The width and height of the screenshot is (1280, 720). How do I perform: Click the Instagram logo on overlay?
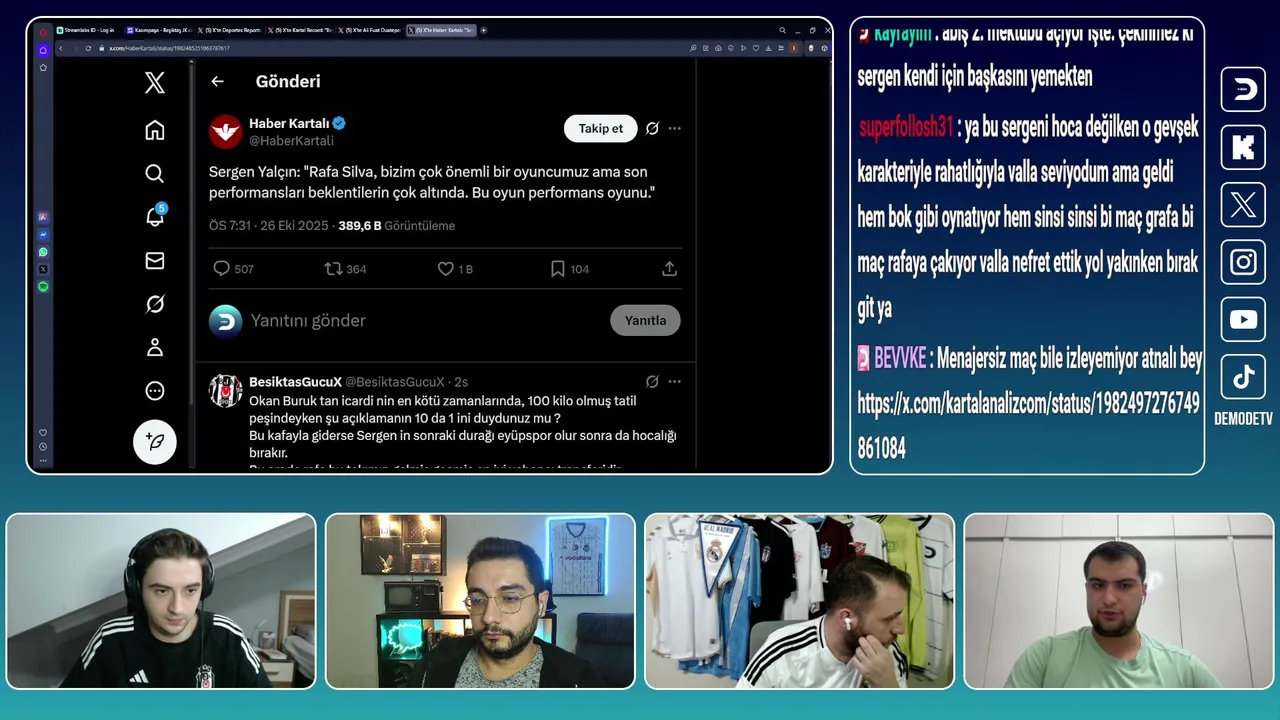tap(1243, 262)
